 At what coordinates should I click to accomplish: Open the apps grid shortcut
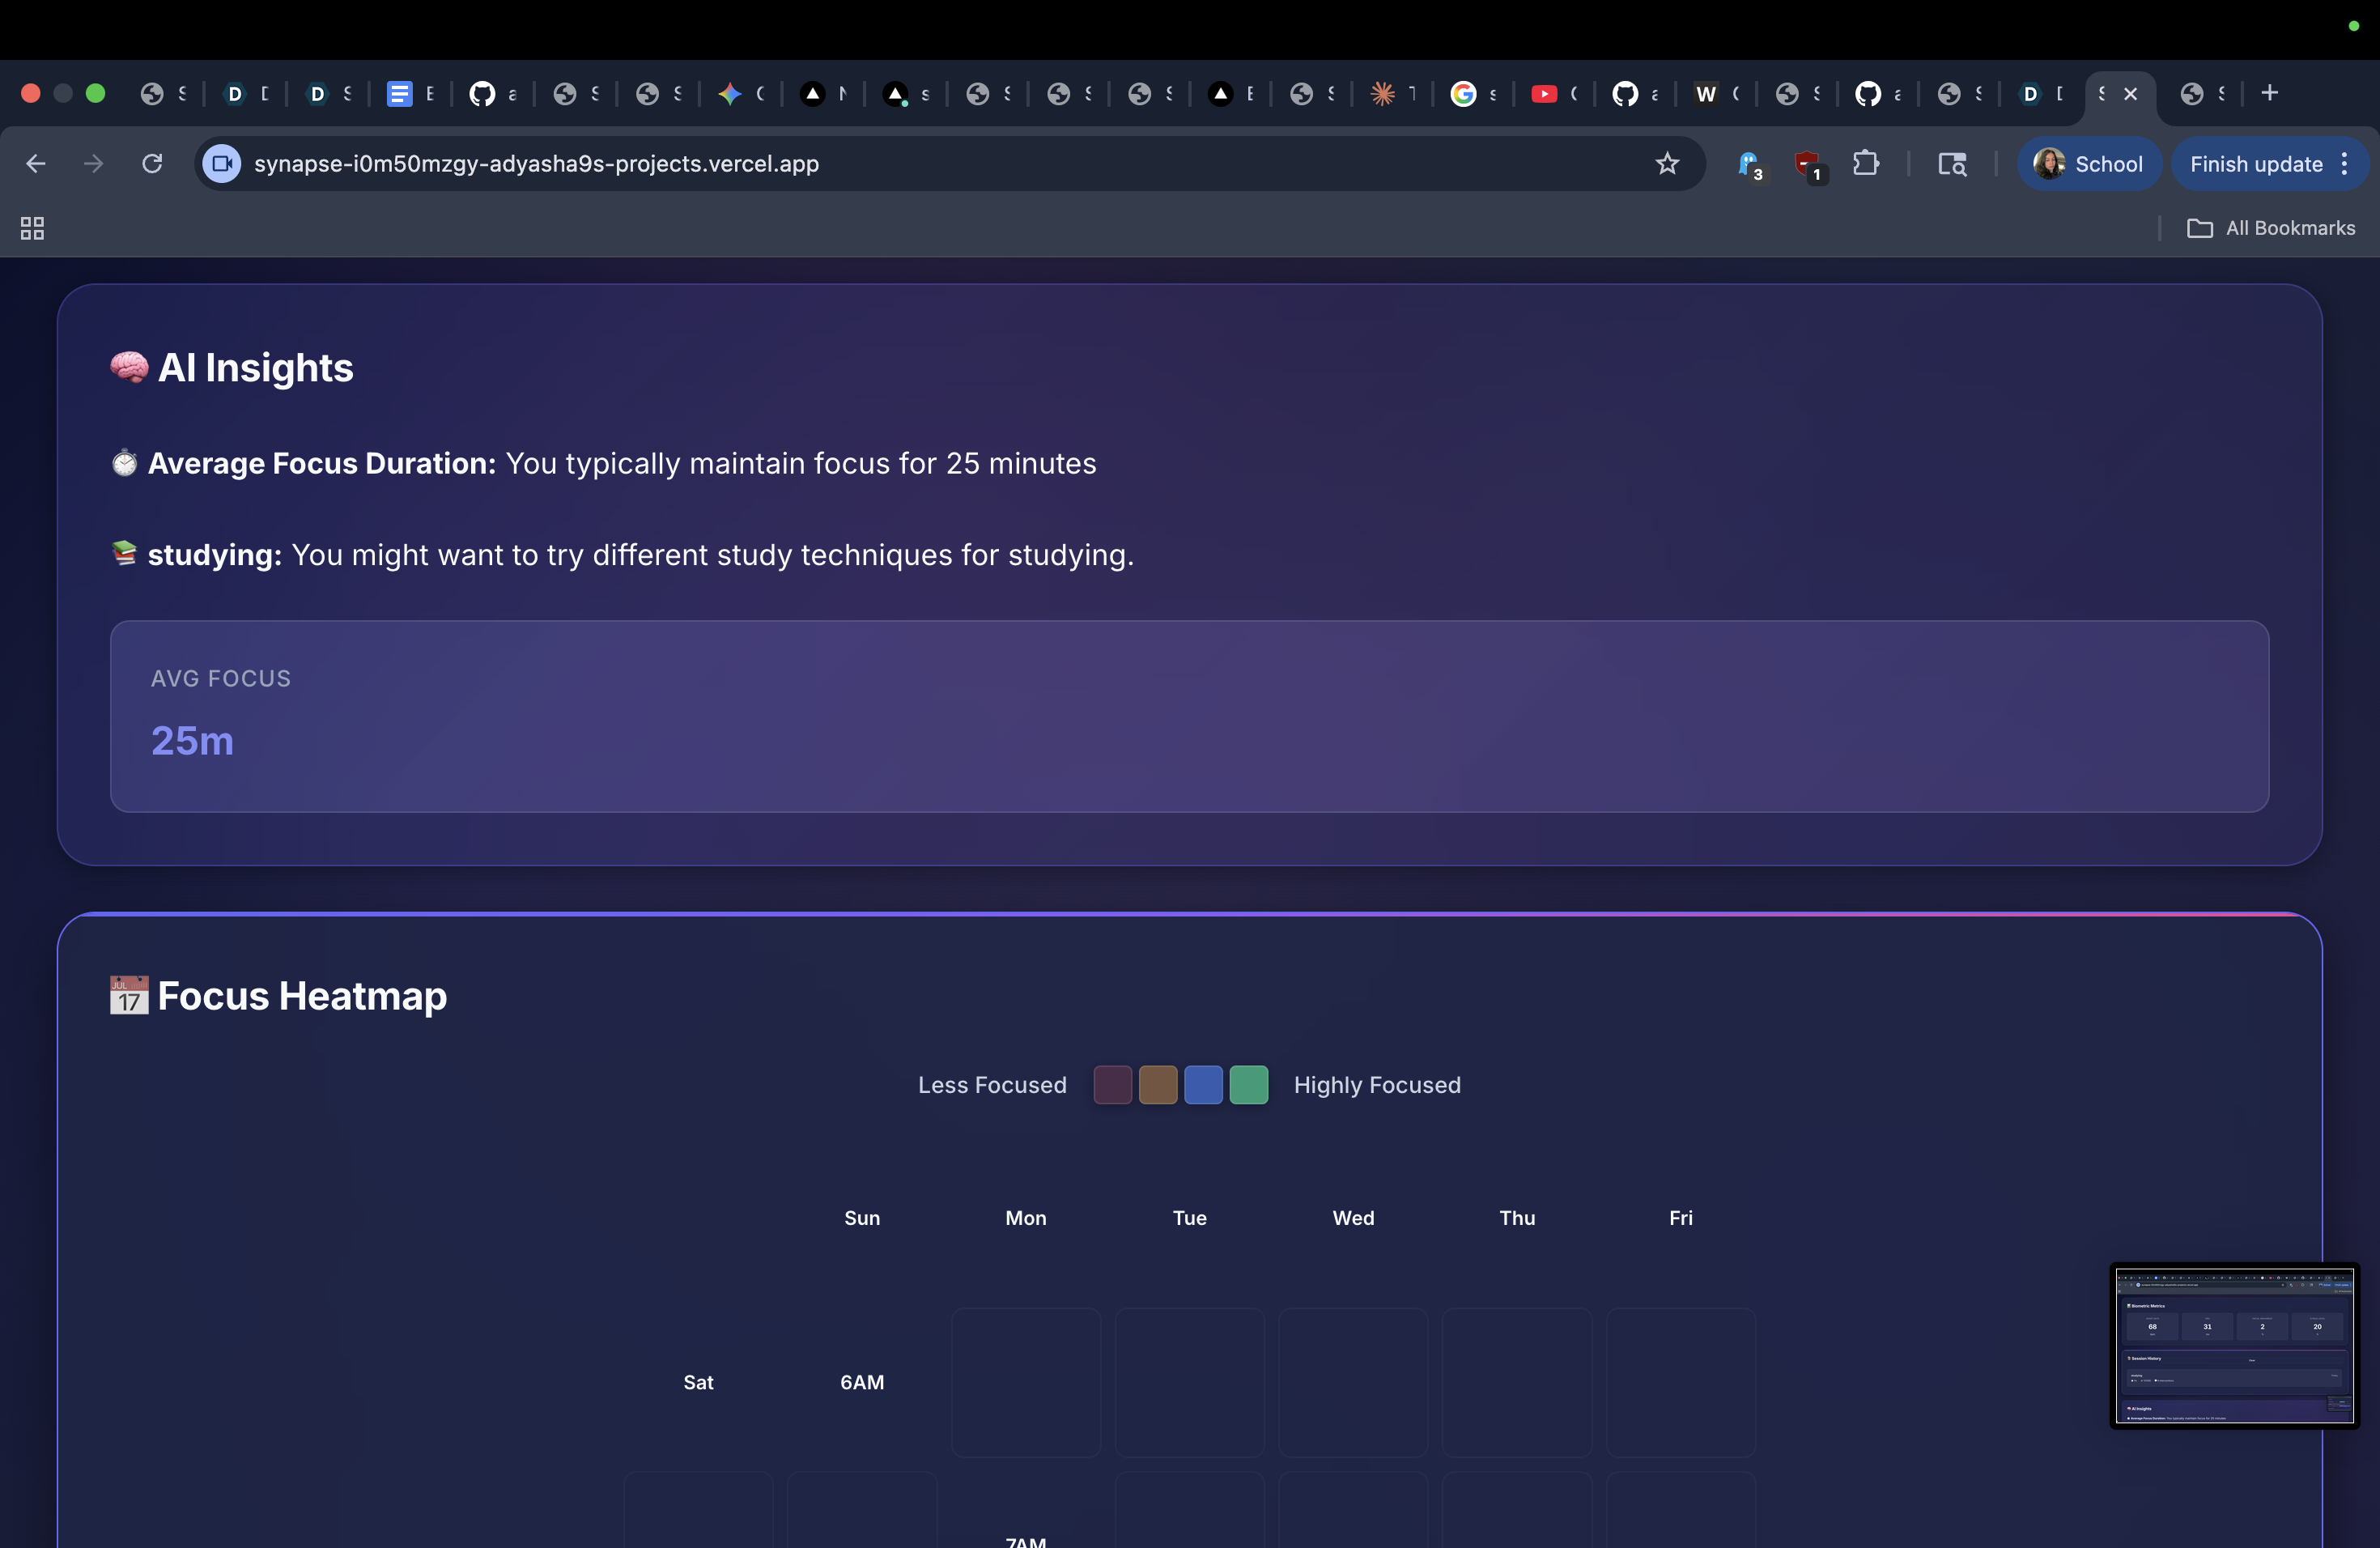[32, 229]
